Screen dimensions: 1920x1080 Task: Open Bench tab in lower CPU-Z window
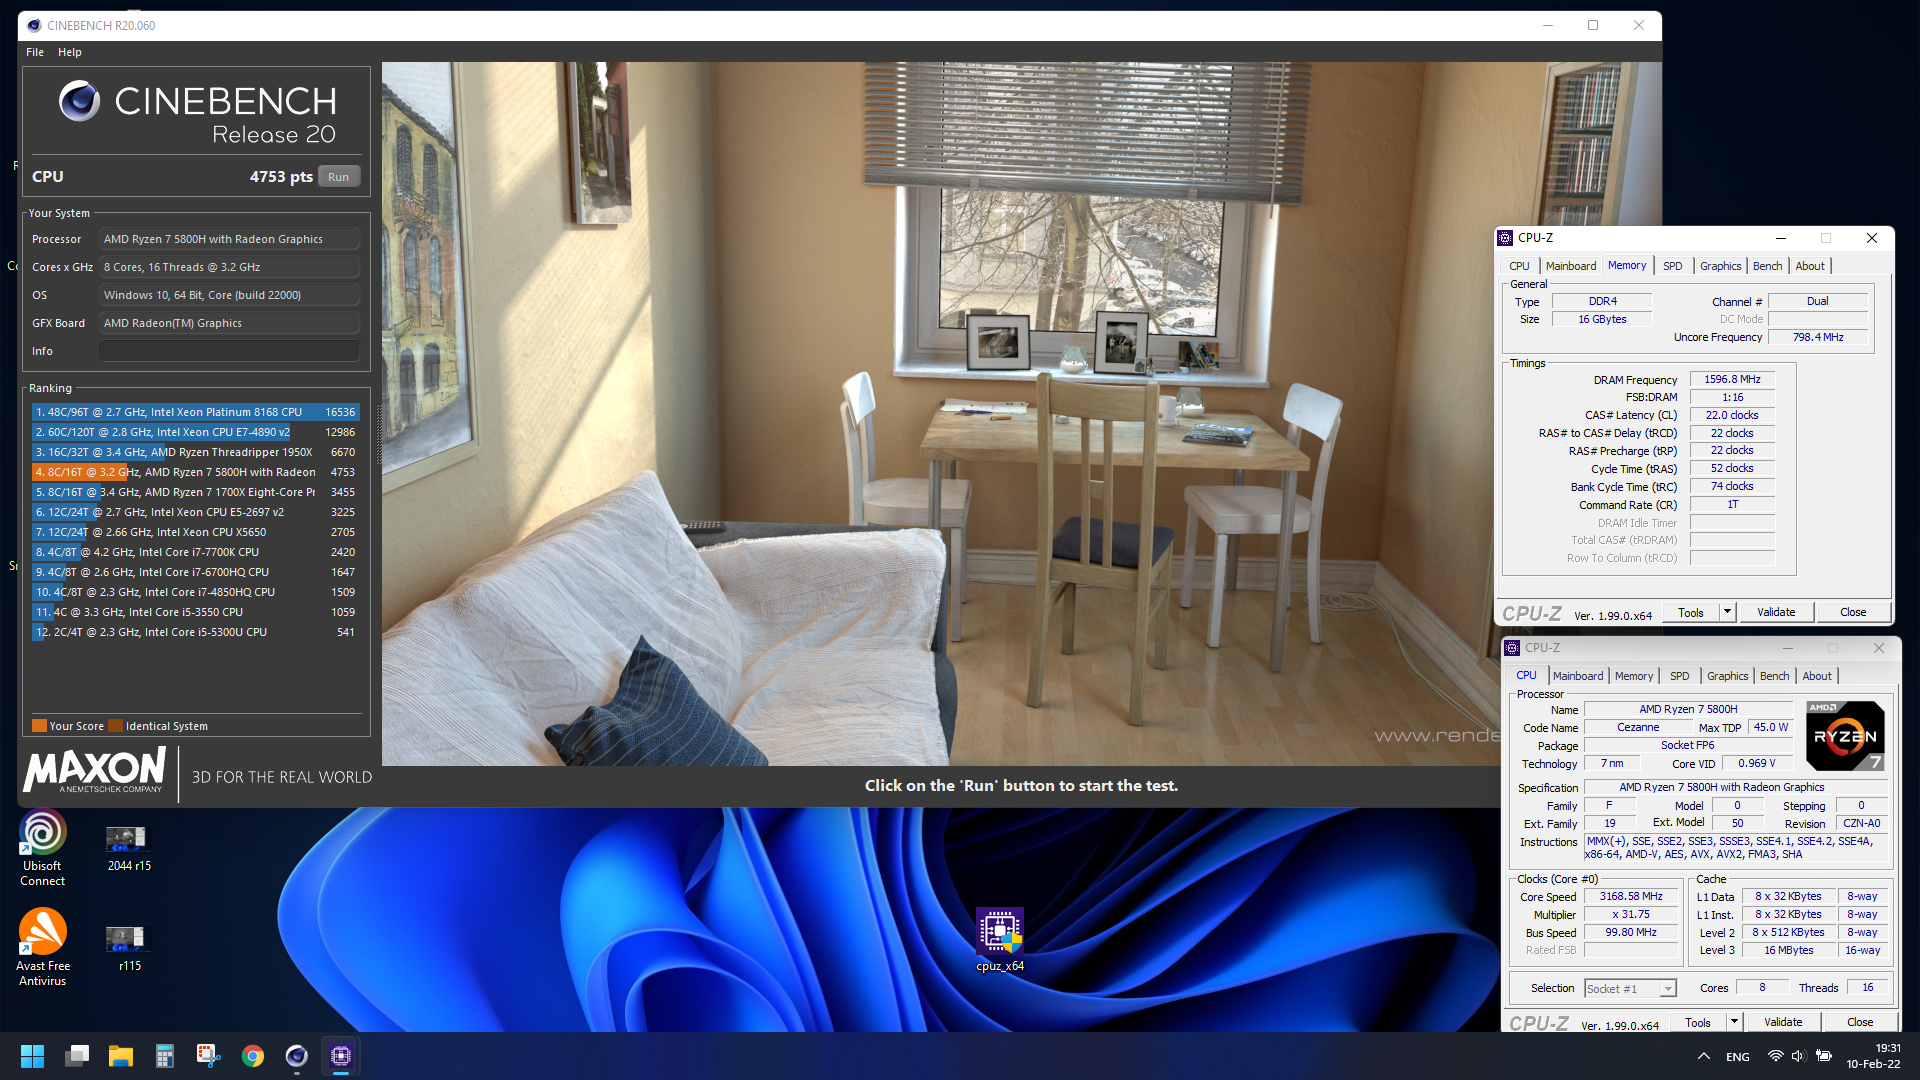(1774, 677)
